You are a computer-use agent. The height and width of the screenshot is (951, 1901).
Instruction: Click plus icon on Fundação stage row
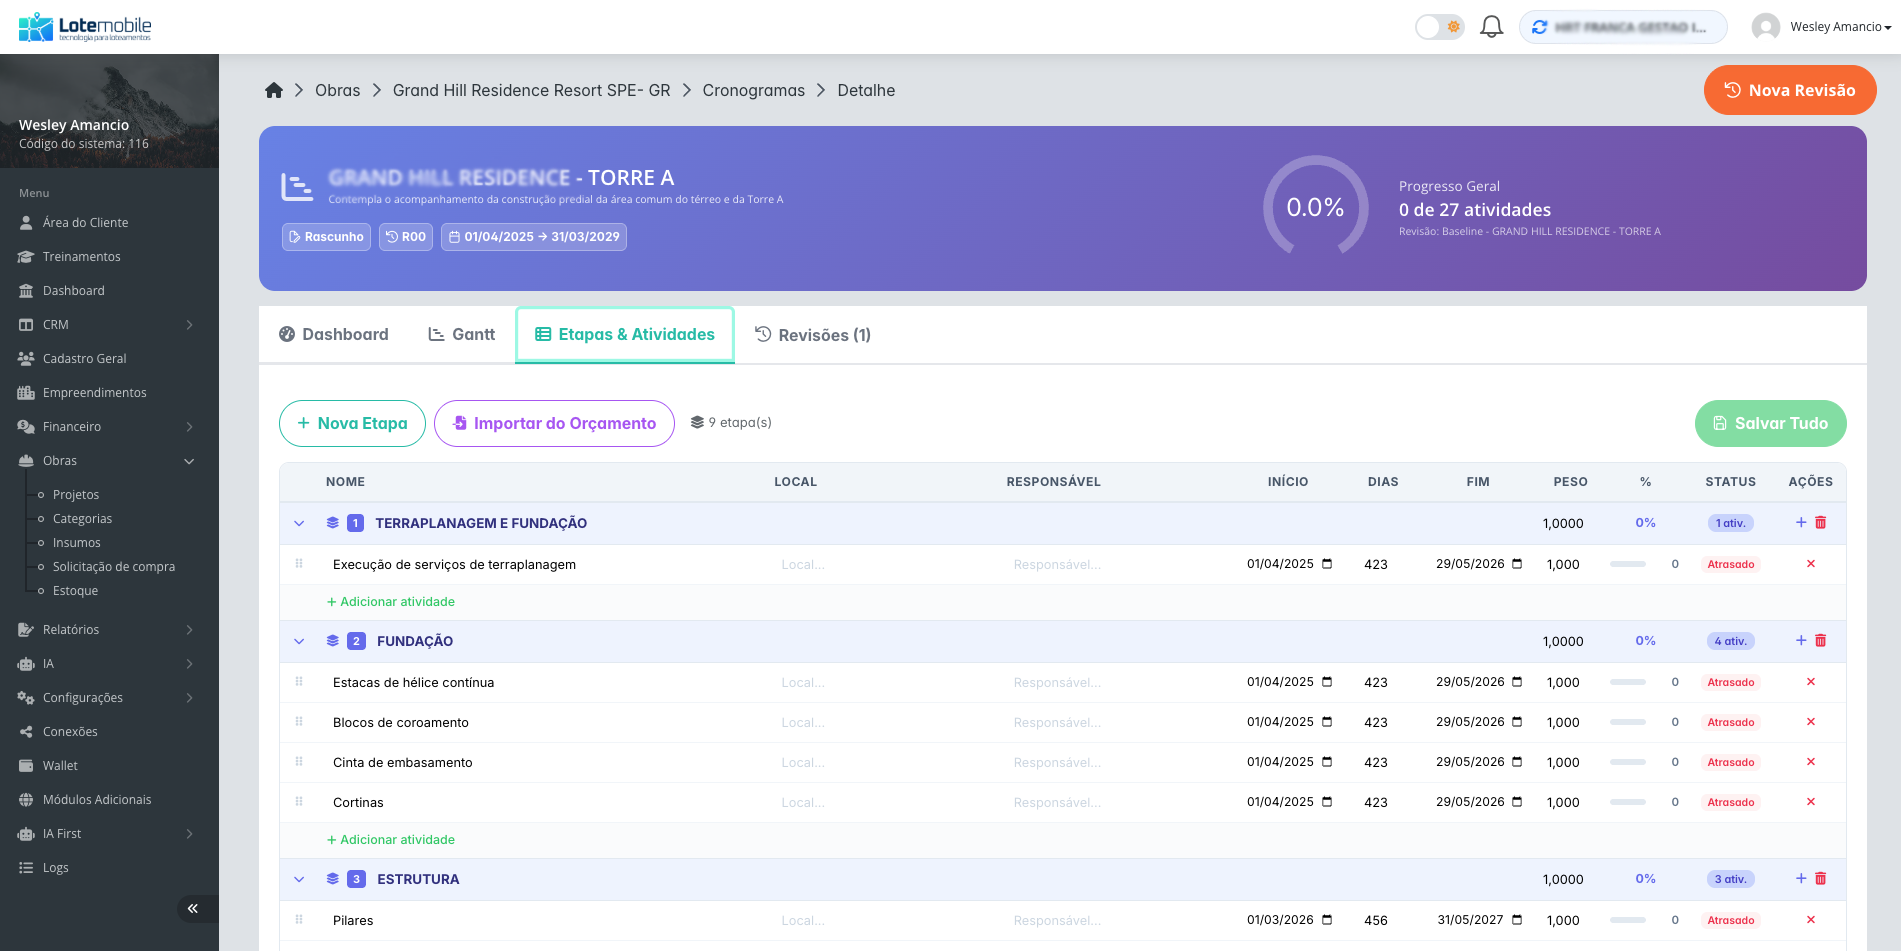1801,640
